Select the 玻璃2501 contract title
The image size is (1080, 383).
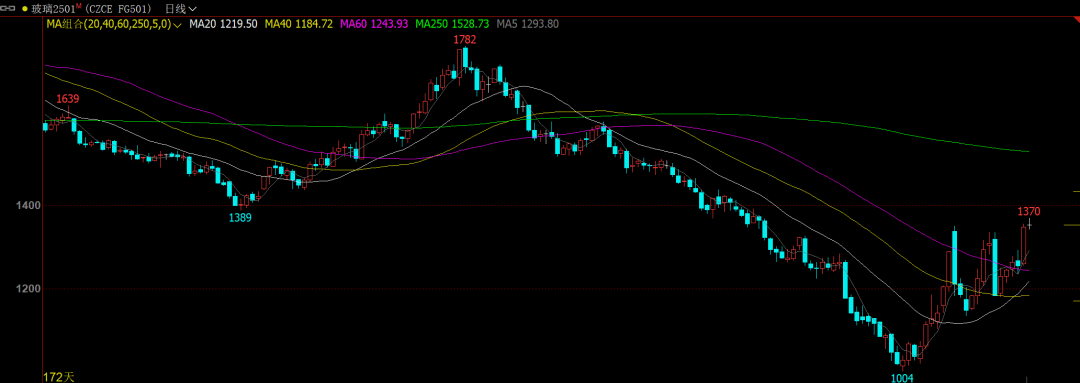click(x=53, y=9)
